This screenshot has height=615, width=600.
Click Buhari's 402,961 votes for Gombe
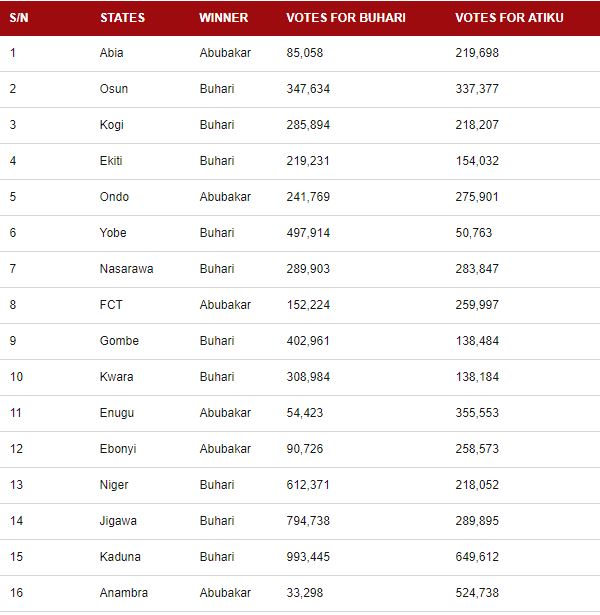pos(308,341)
